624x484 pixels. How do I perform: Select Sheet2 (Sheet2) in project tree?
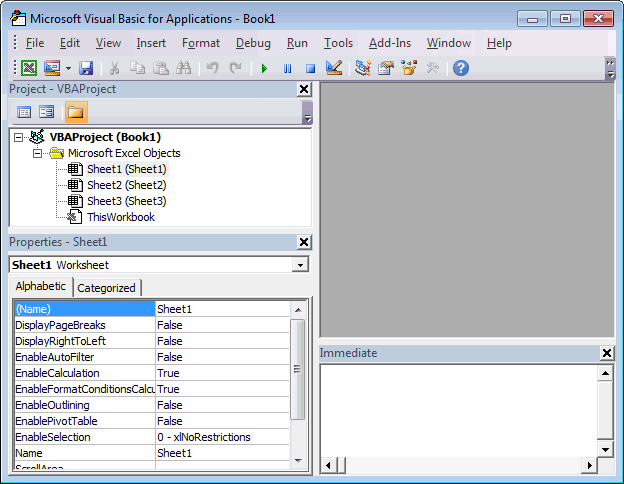tap(127, 185)
